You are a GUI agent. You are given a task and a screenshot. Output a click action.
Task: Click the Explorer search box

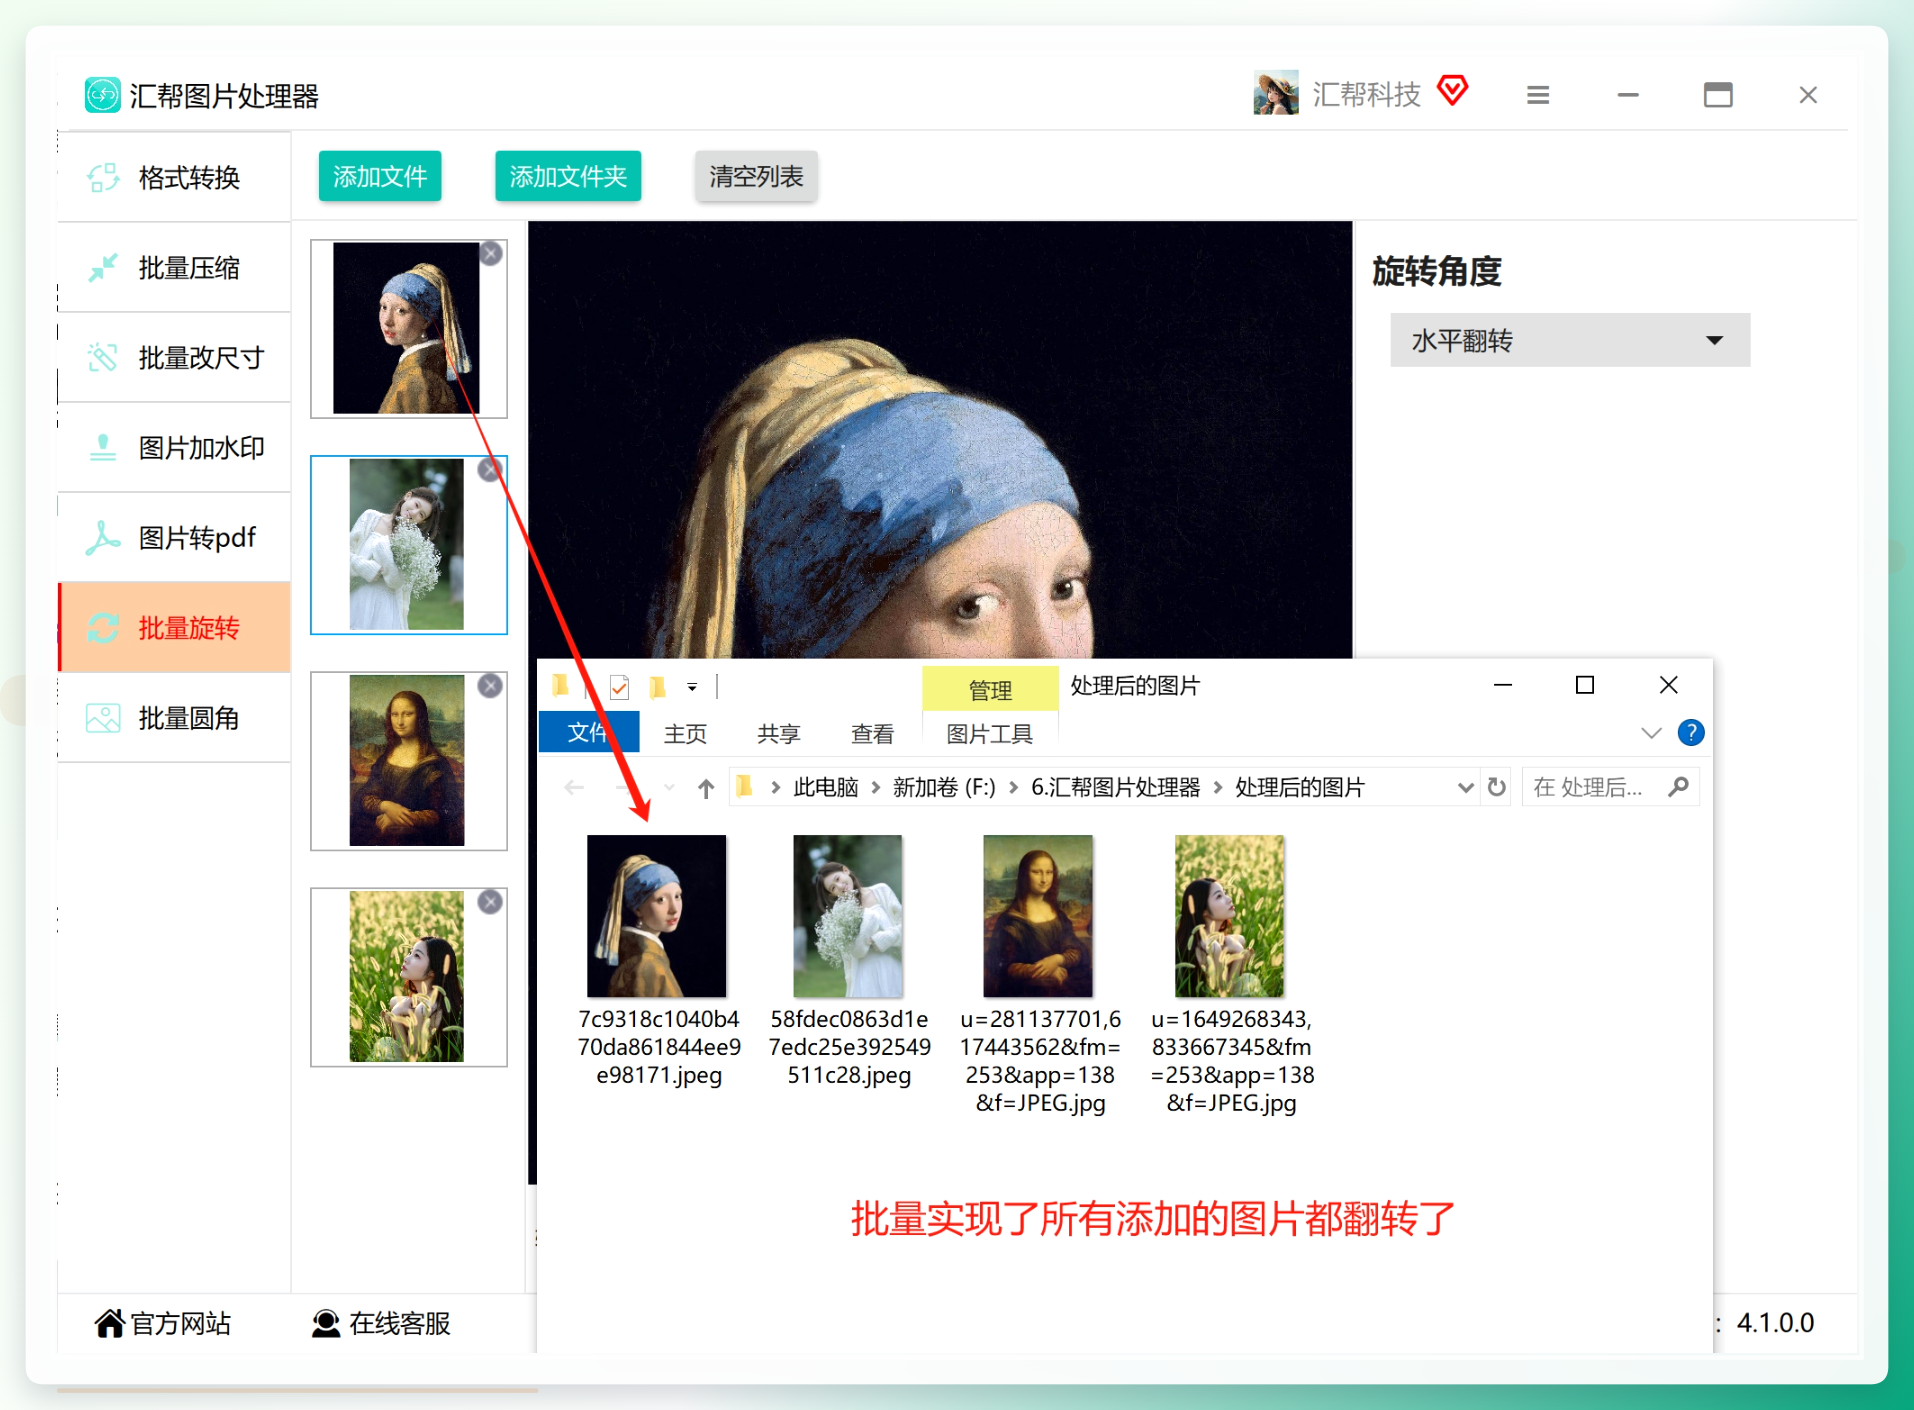tap(1609, 787)
